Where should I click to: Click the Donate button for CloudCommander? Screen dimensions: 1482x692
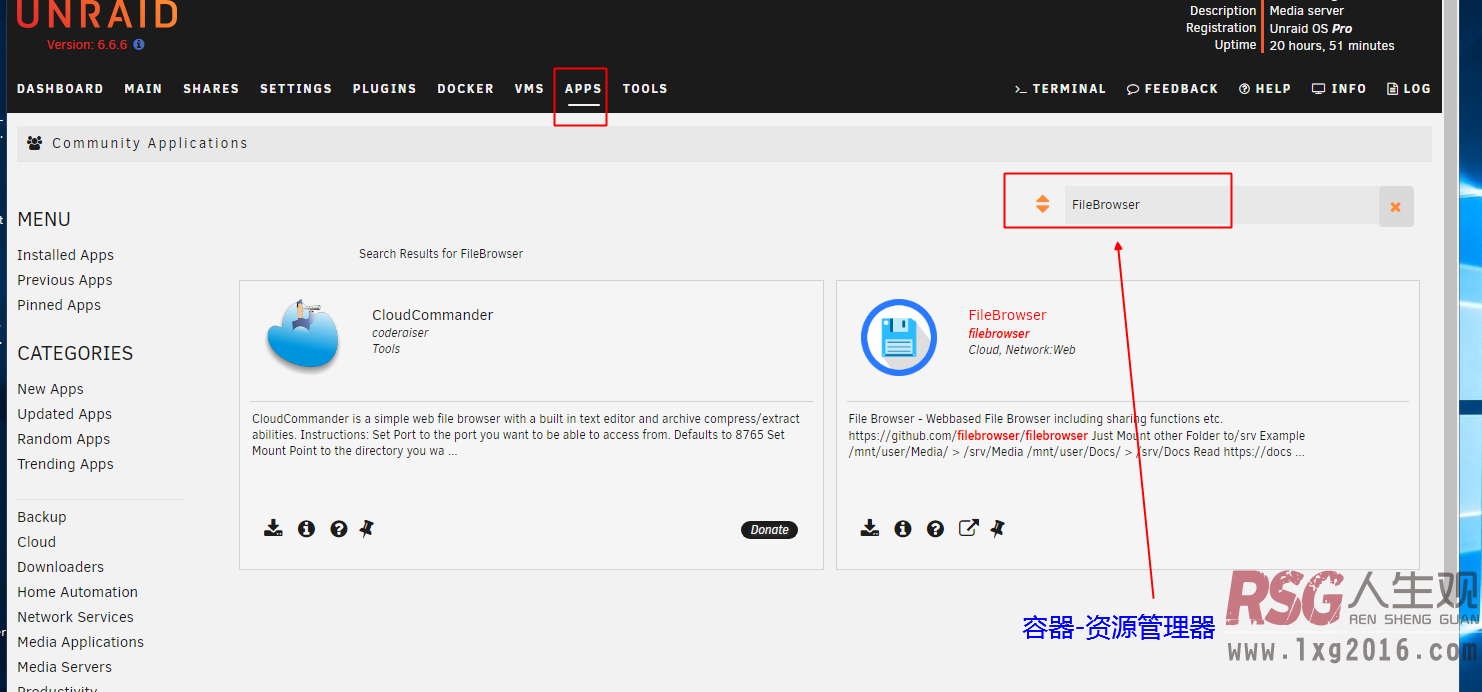point(769,530)
